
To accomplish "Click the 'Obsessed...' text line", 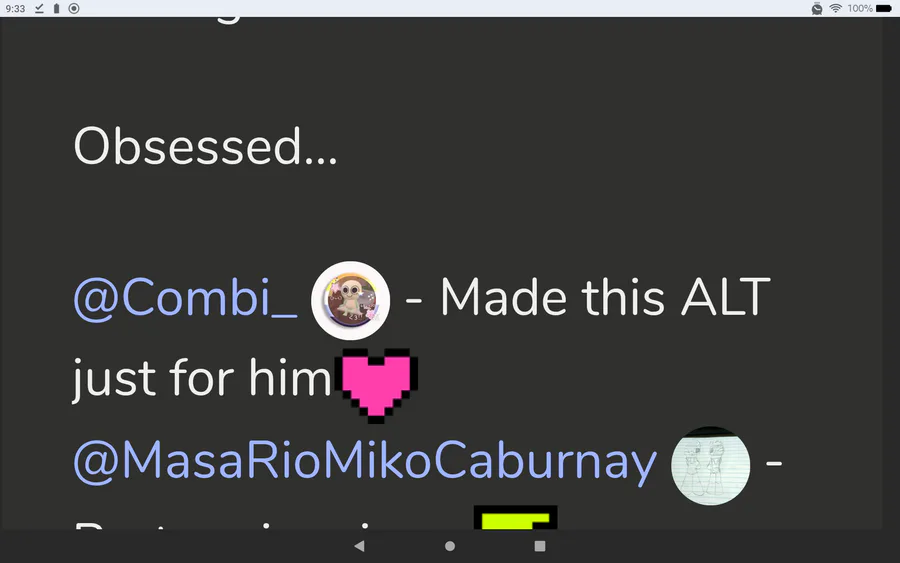I will [205, 147].
